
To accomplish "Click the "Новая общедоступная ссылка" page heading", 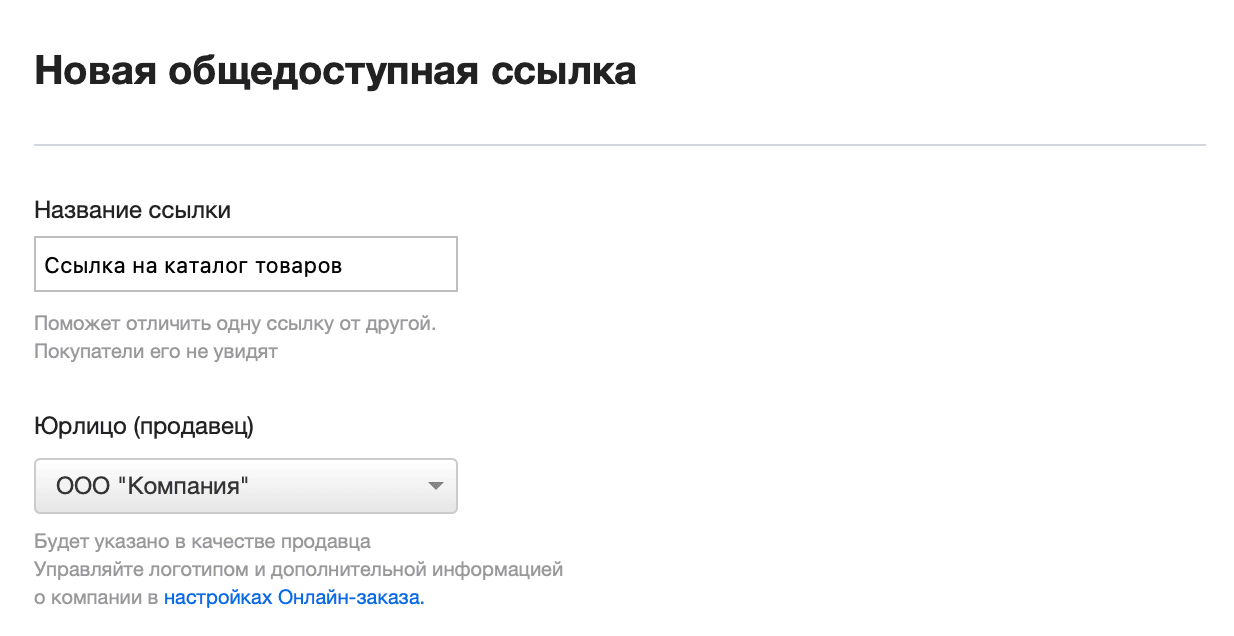I will pyautogui.click(x=334, y=70).
